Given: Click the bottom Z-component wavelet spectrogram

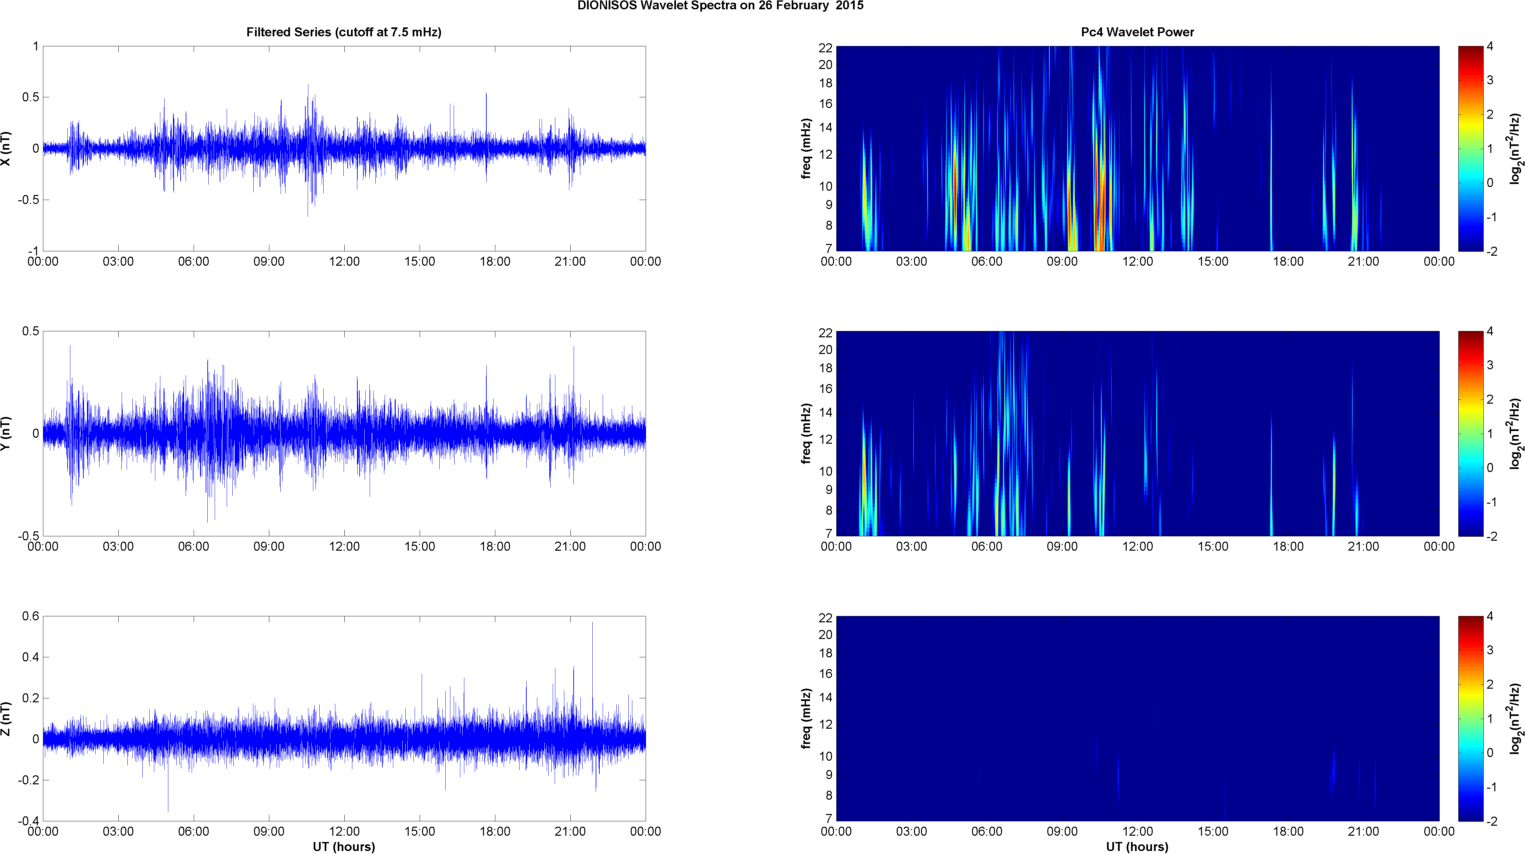Looking at the screenshot, I should [x=1137, y=718].
